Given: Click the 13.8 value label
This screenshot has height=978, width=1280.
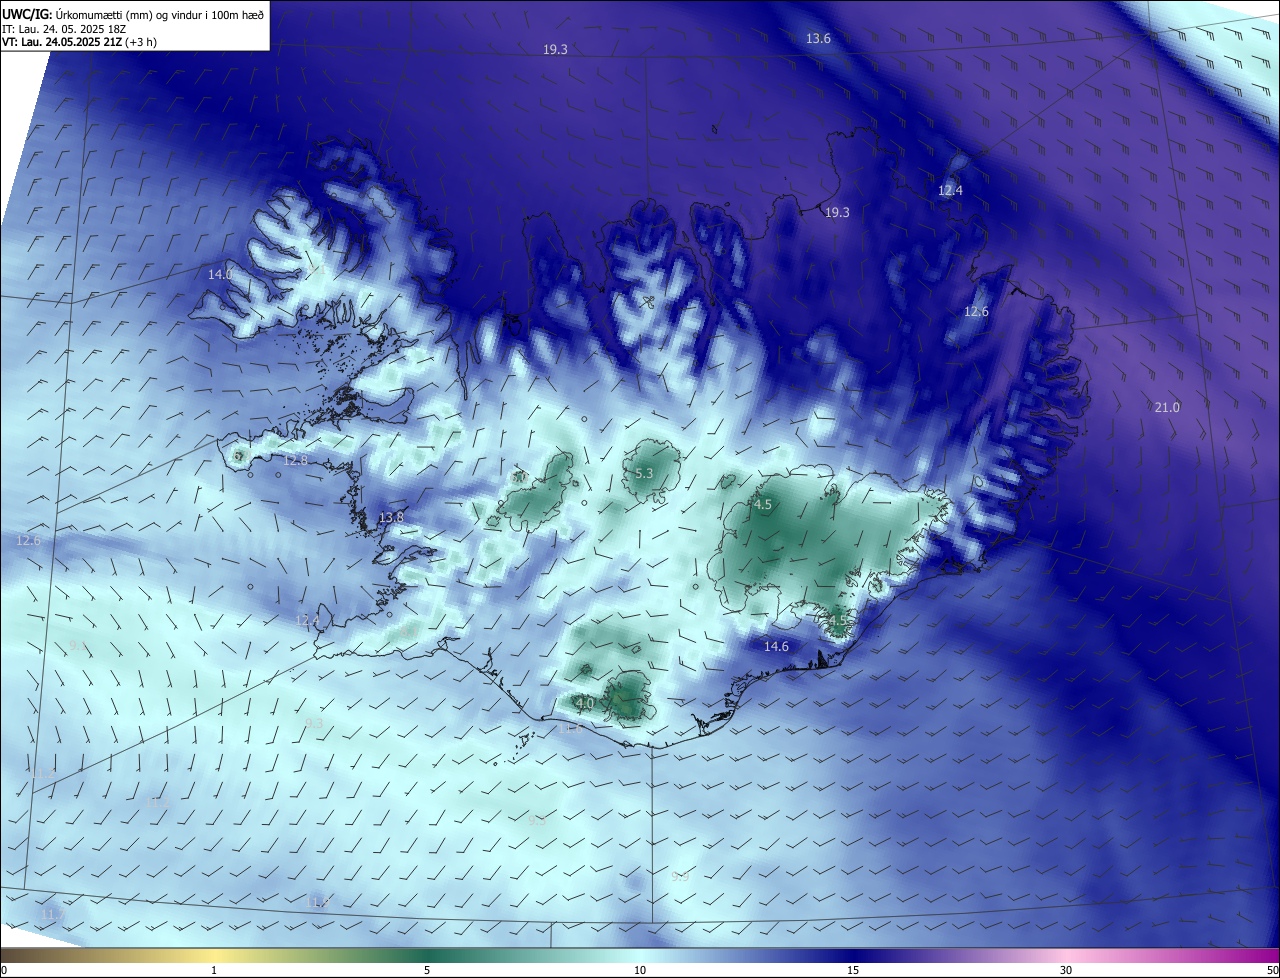Looking at the screenshot, I should coord(391,517).
